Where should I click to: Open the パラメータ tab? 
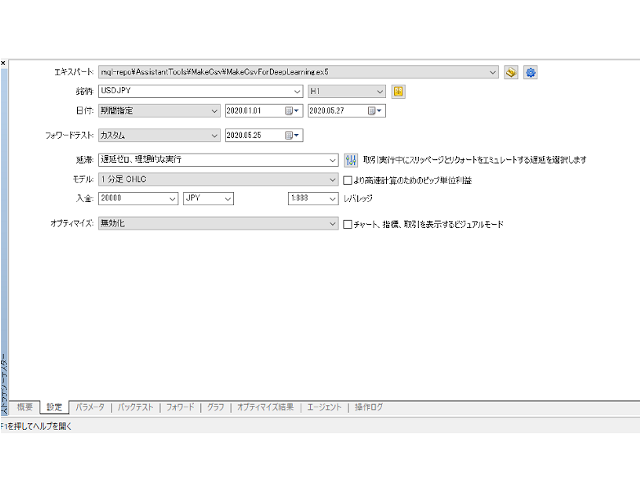click(90, 407)
